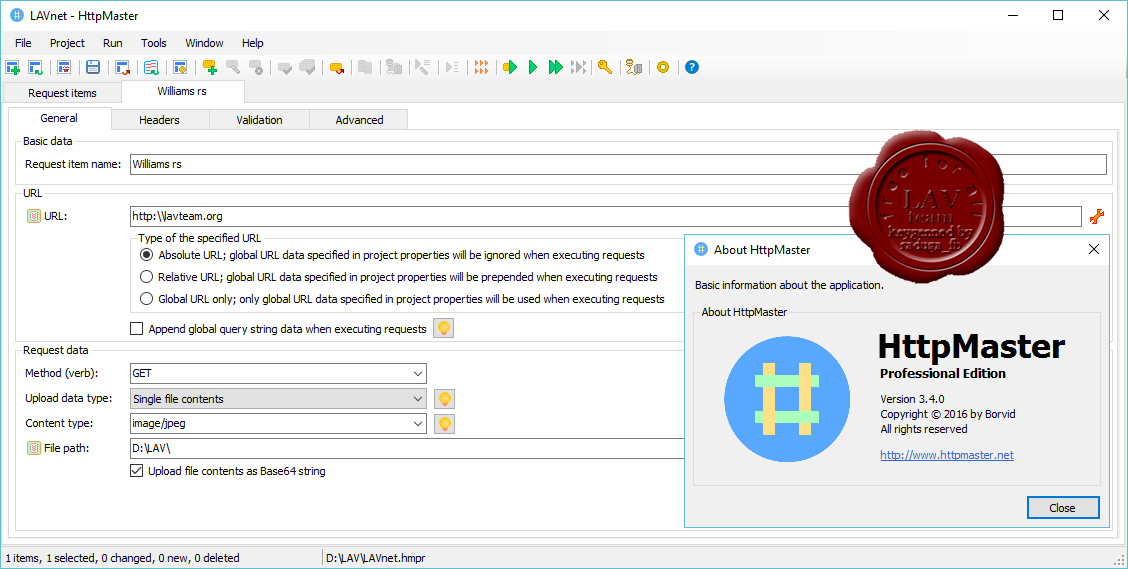Open the http://www.httpmaster.net link
Screen dimensions: 1128x569
tap(947, 455)
